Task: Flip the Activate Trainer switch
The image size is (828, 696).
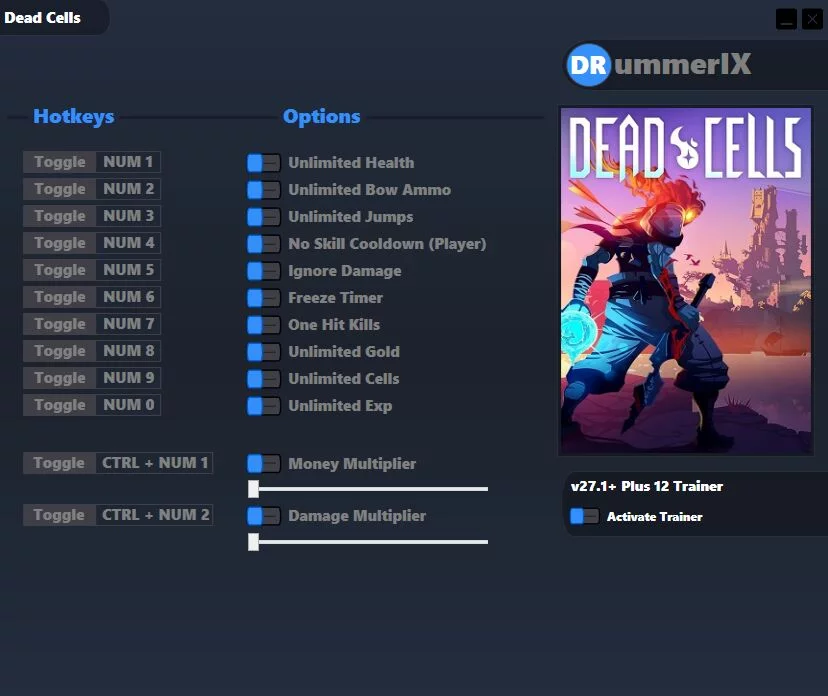Action: click(x=585, y=516)
